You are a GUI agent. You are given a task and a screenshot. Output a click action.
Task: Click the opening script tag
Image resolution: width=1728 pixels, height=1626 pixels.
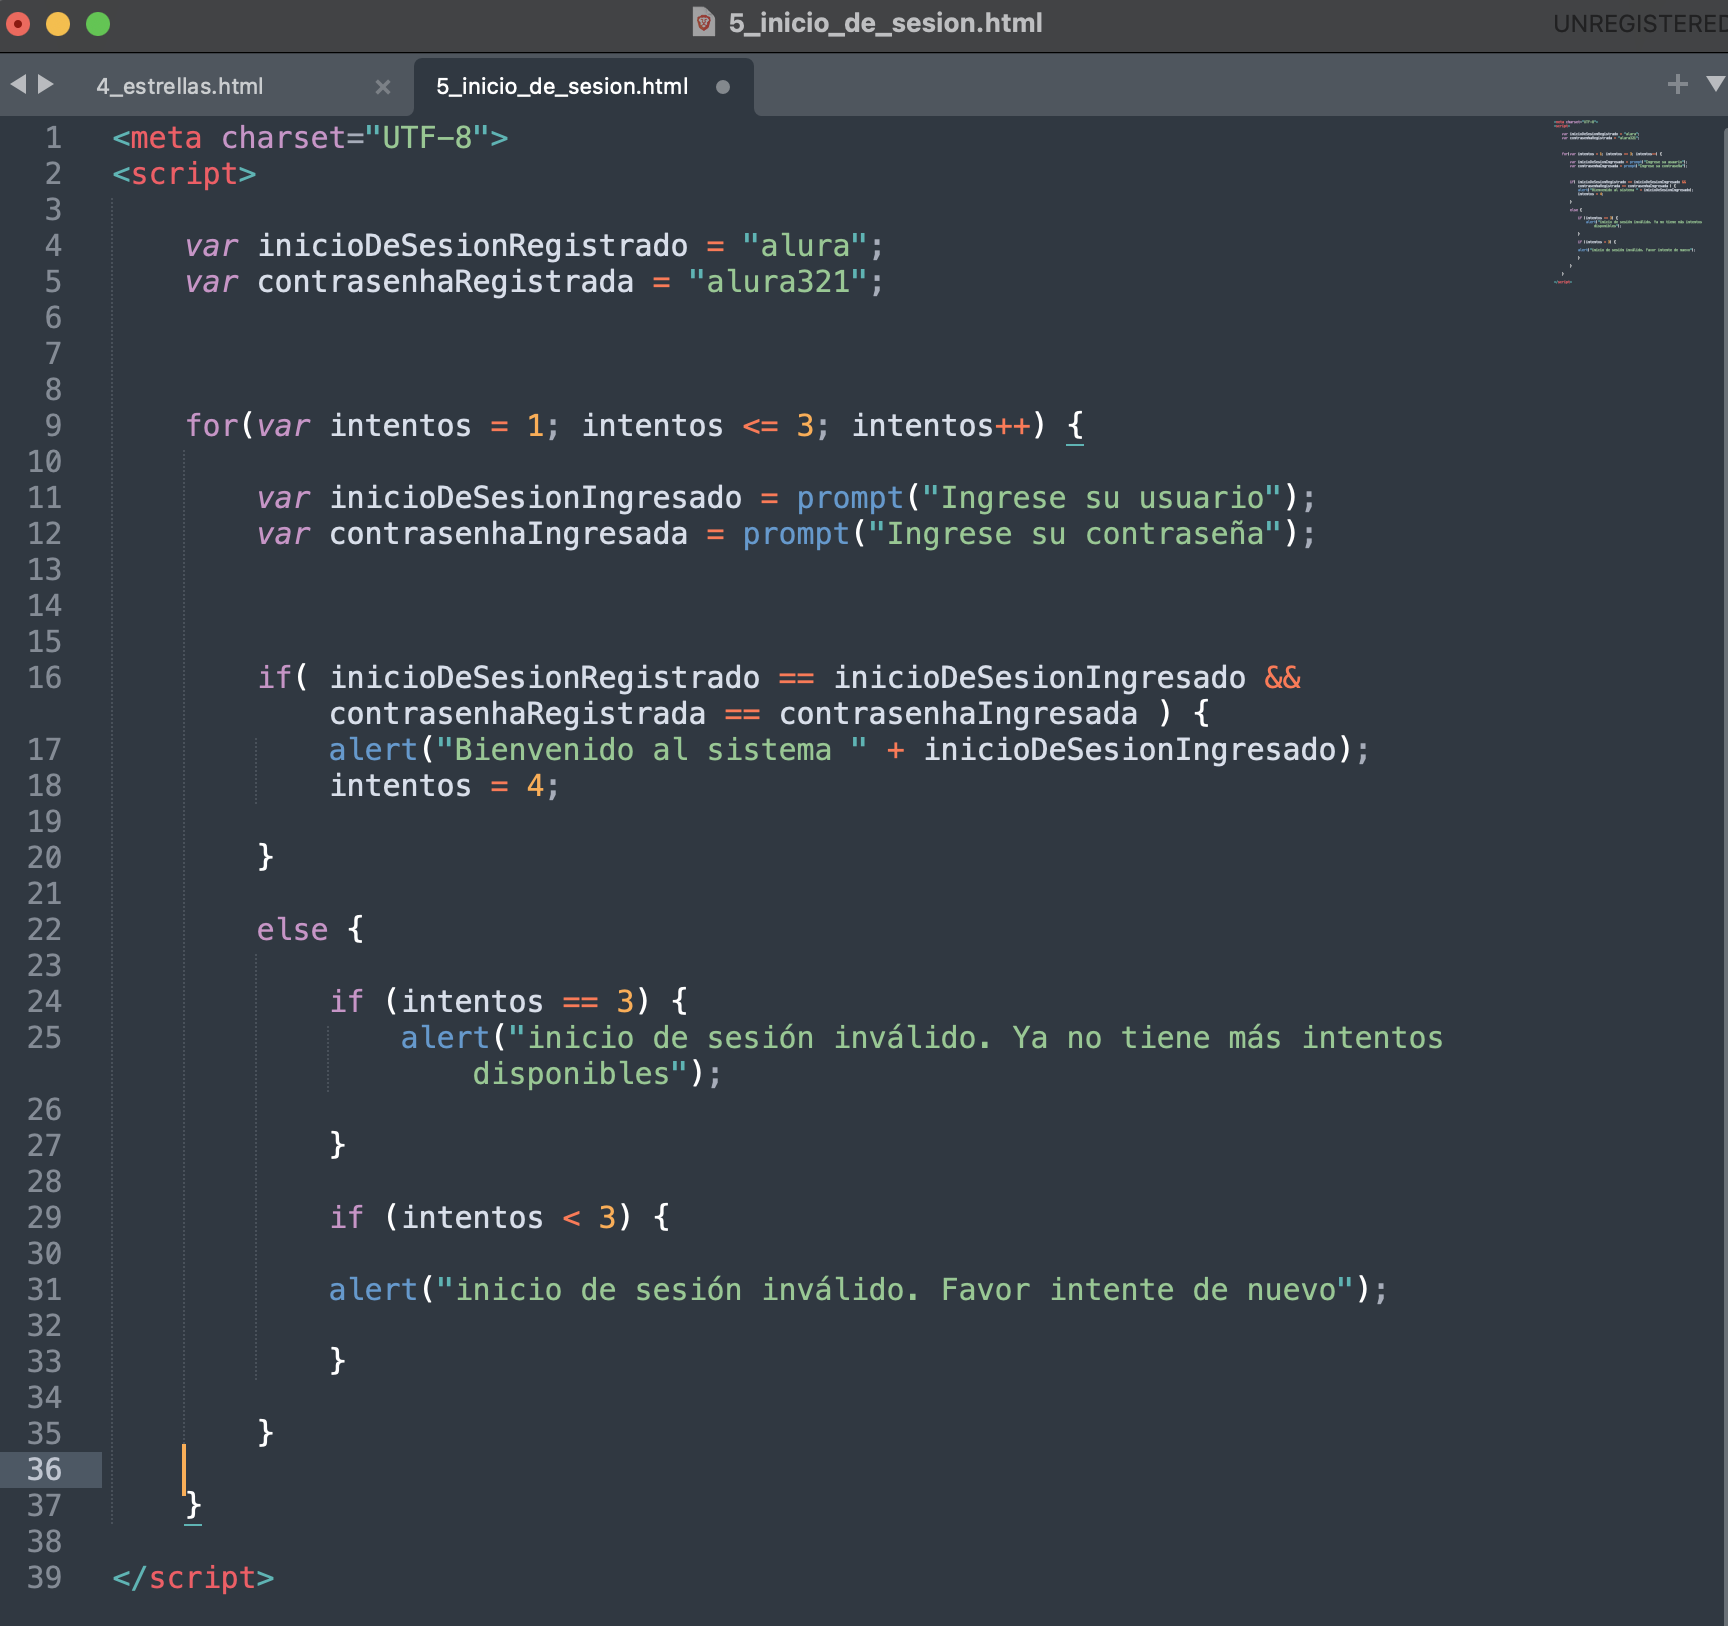[184, 174]
